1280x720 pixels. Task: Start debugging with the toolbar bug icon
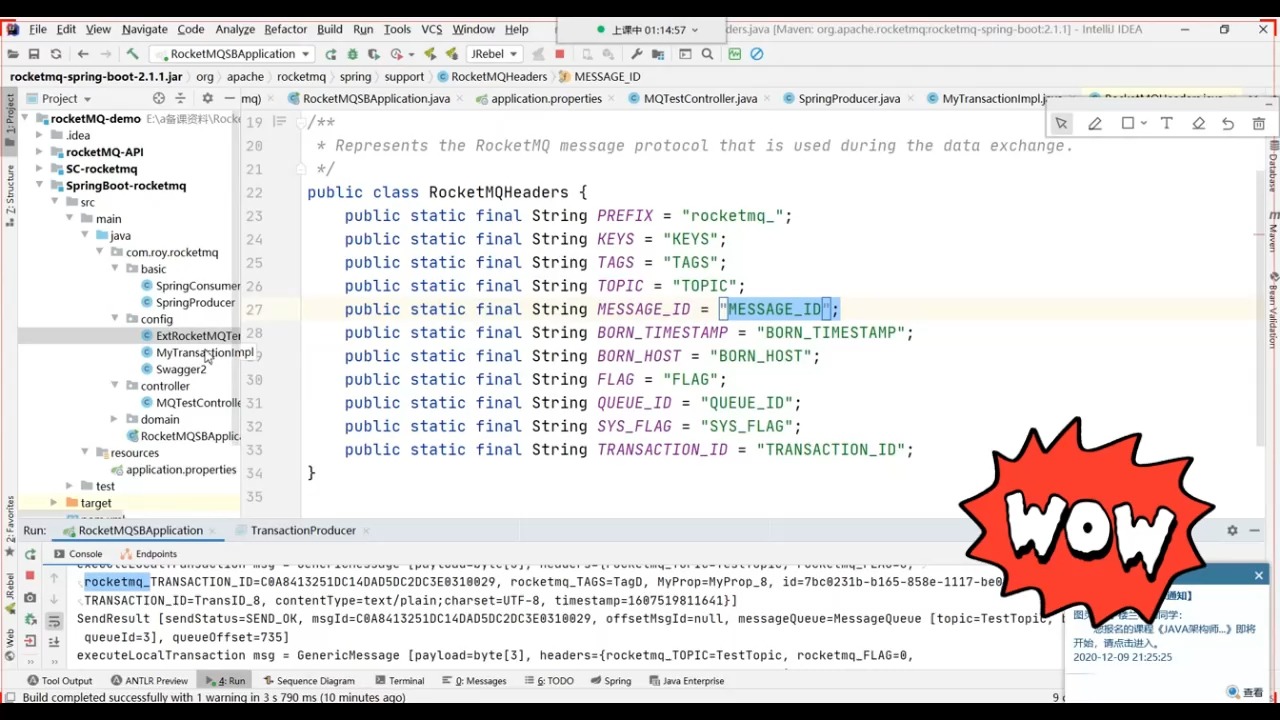(x=353, y=54)
